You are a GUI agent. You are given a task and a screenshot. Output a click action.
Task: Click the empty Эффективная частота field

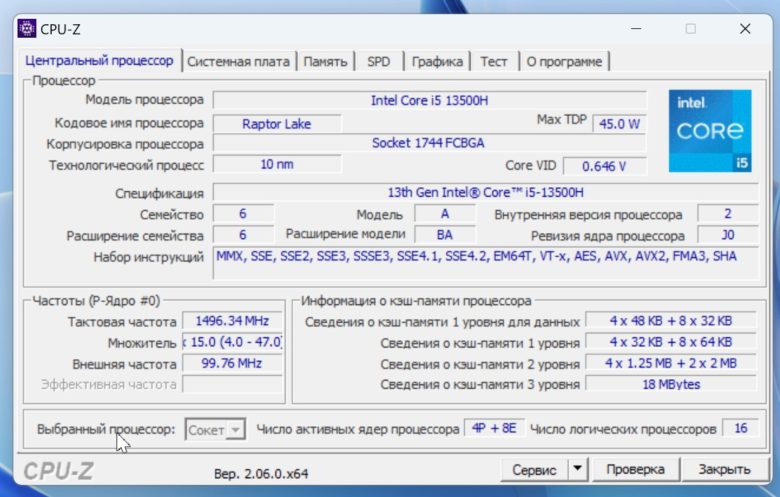tap(232, 384)
